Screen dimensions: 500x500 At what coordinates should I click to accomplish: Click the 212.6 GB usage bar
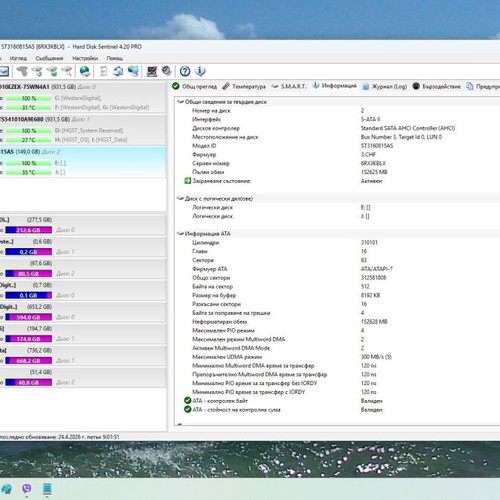click(x=29, y=230)
